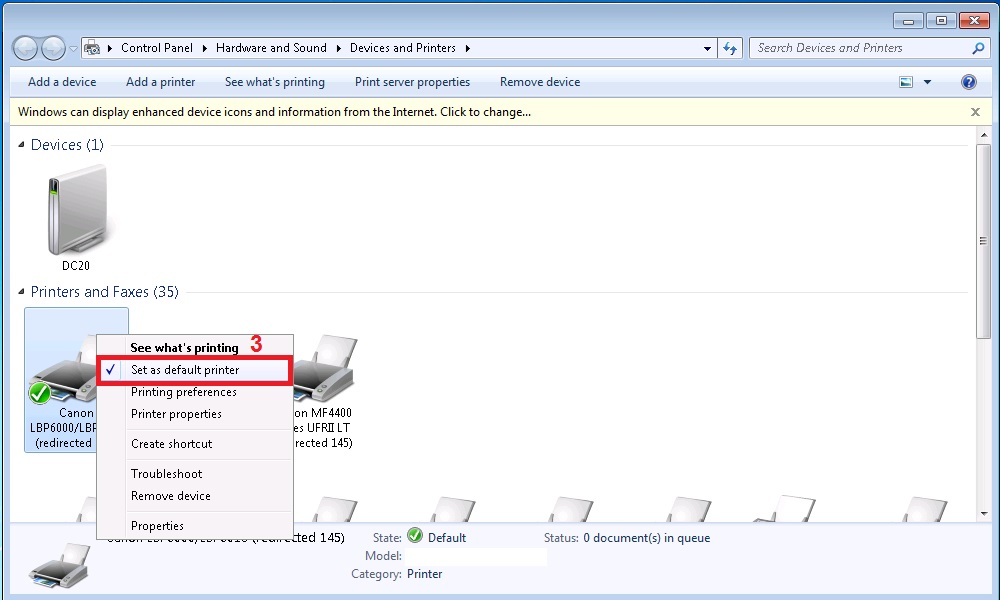Image resolution: width=1000 pixels, height=600 pixels.
Task: Collapse the Printers and Faxes group
Action: [x=23, y=292]
